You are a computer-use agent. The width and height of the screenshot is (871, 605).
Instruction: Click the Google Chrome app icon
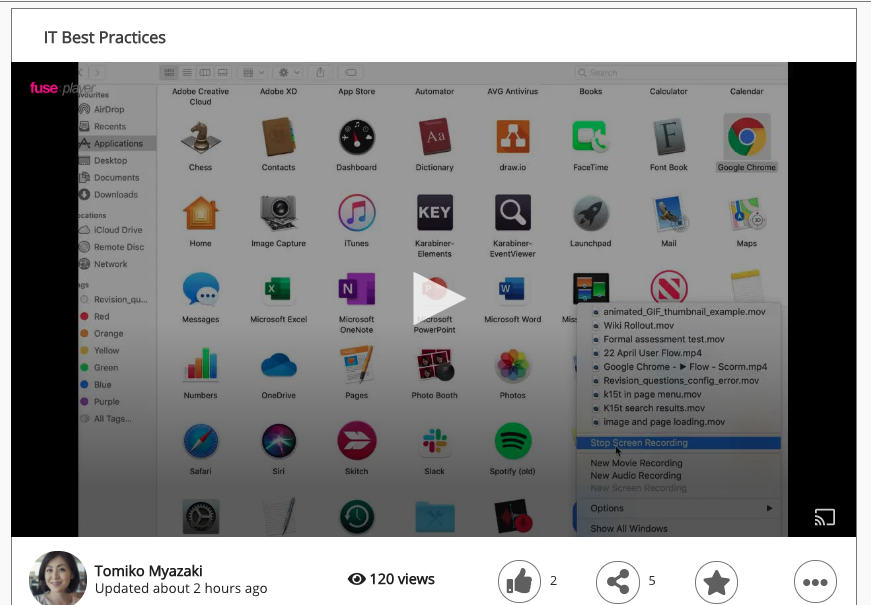746,138
